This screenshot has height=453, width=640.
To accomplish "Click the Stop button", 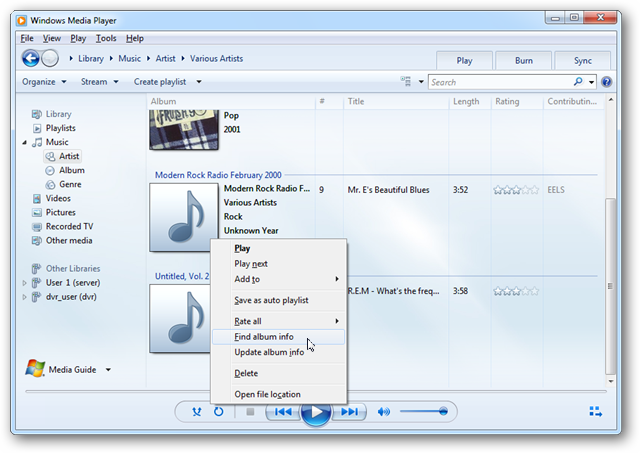I will coord(250,412).
